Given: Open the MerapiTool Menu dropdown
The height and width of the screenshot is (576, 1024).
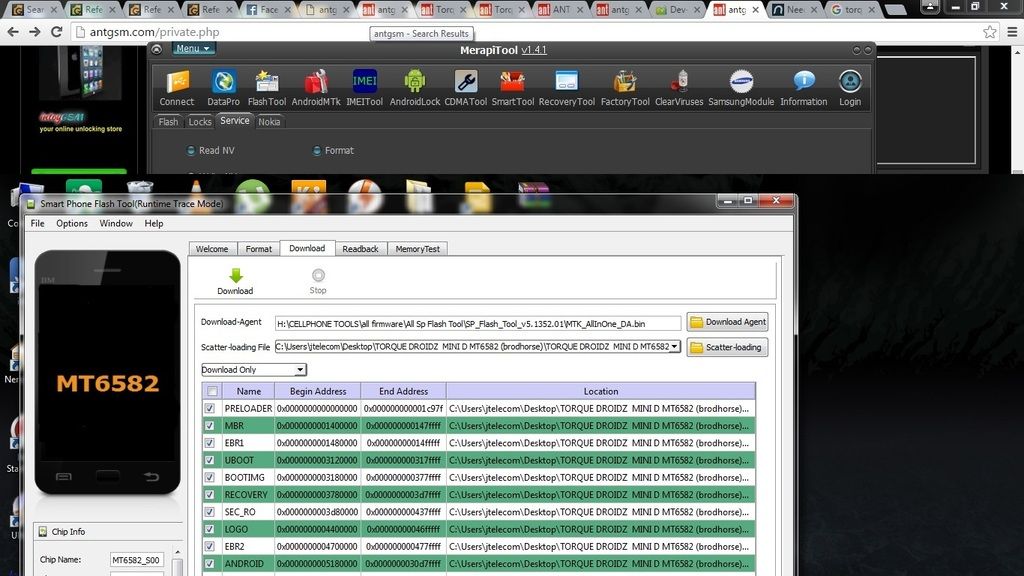Looking at the screenshot, I should (x=193, y=48).
